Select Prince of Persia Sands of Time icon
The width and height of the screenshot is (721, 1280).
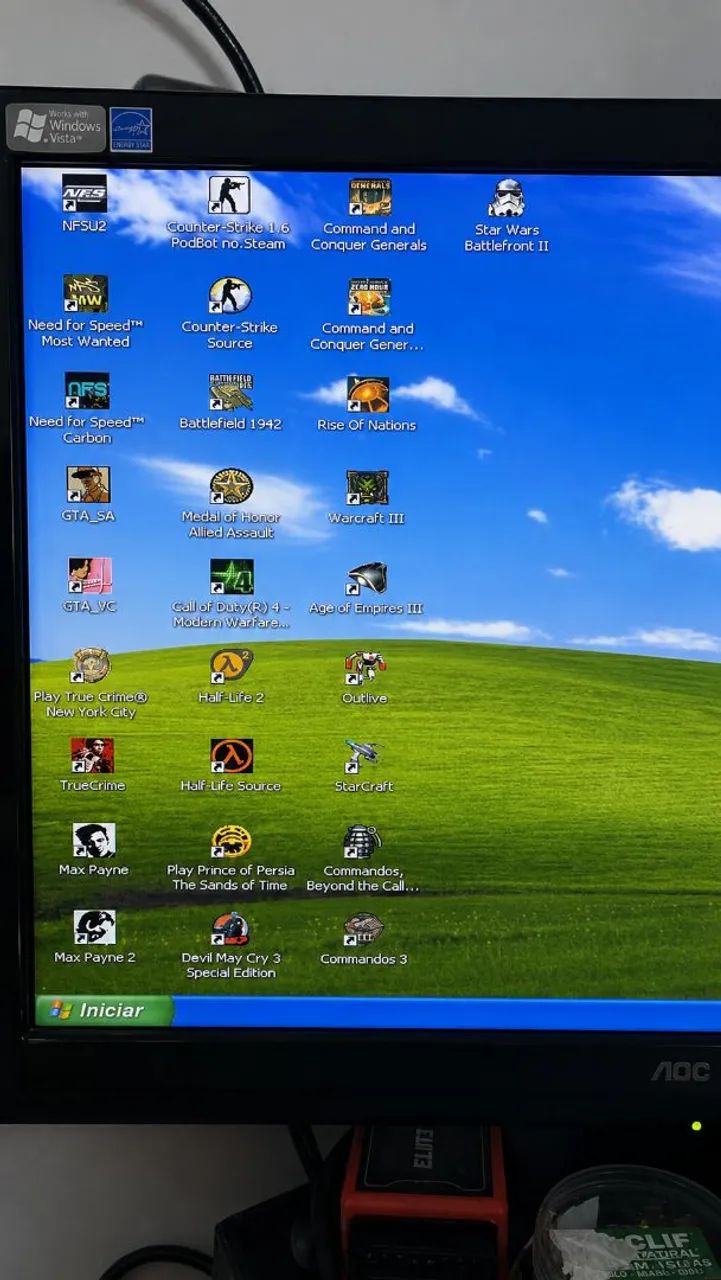point(231,842)
